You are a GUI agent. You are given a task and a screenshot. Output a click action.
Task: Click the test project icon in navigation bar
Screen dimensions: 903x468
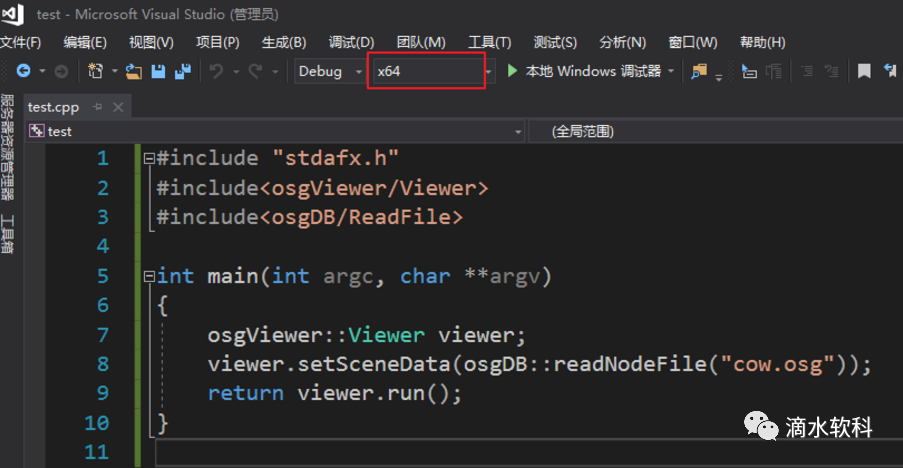(37, 131)
